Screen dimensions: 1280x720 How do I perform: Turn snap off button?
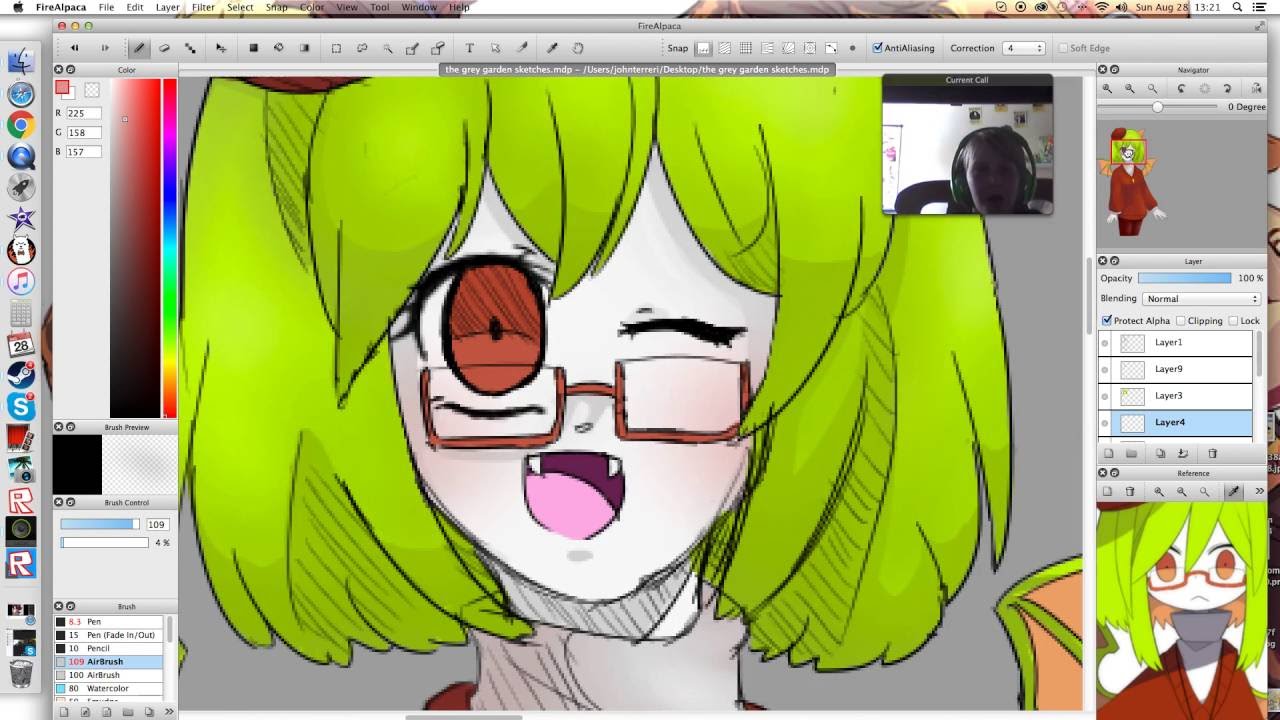tap(704, 48)
